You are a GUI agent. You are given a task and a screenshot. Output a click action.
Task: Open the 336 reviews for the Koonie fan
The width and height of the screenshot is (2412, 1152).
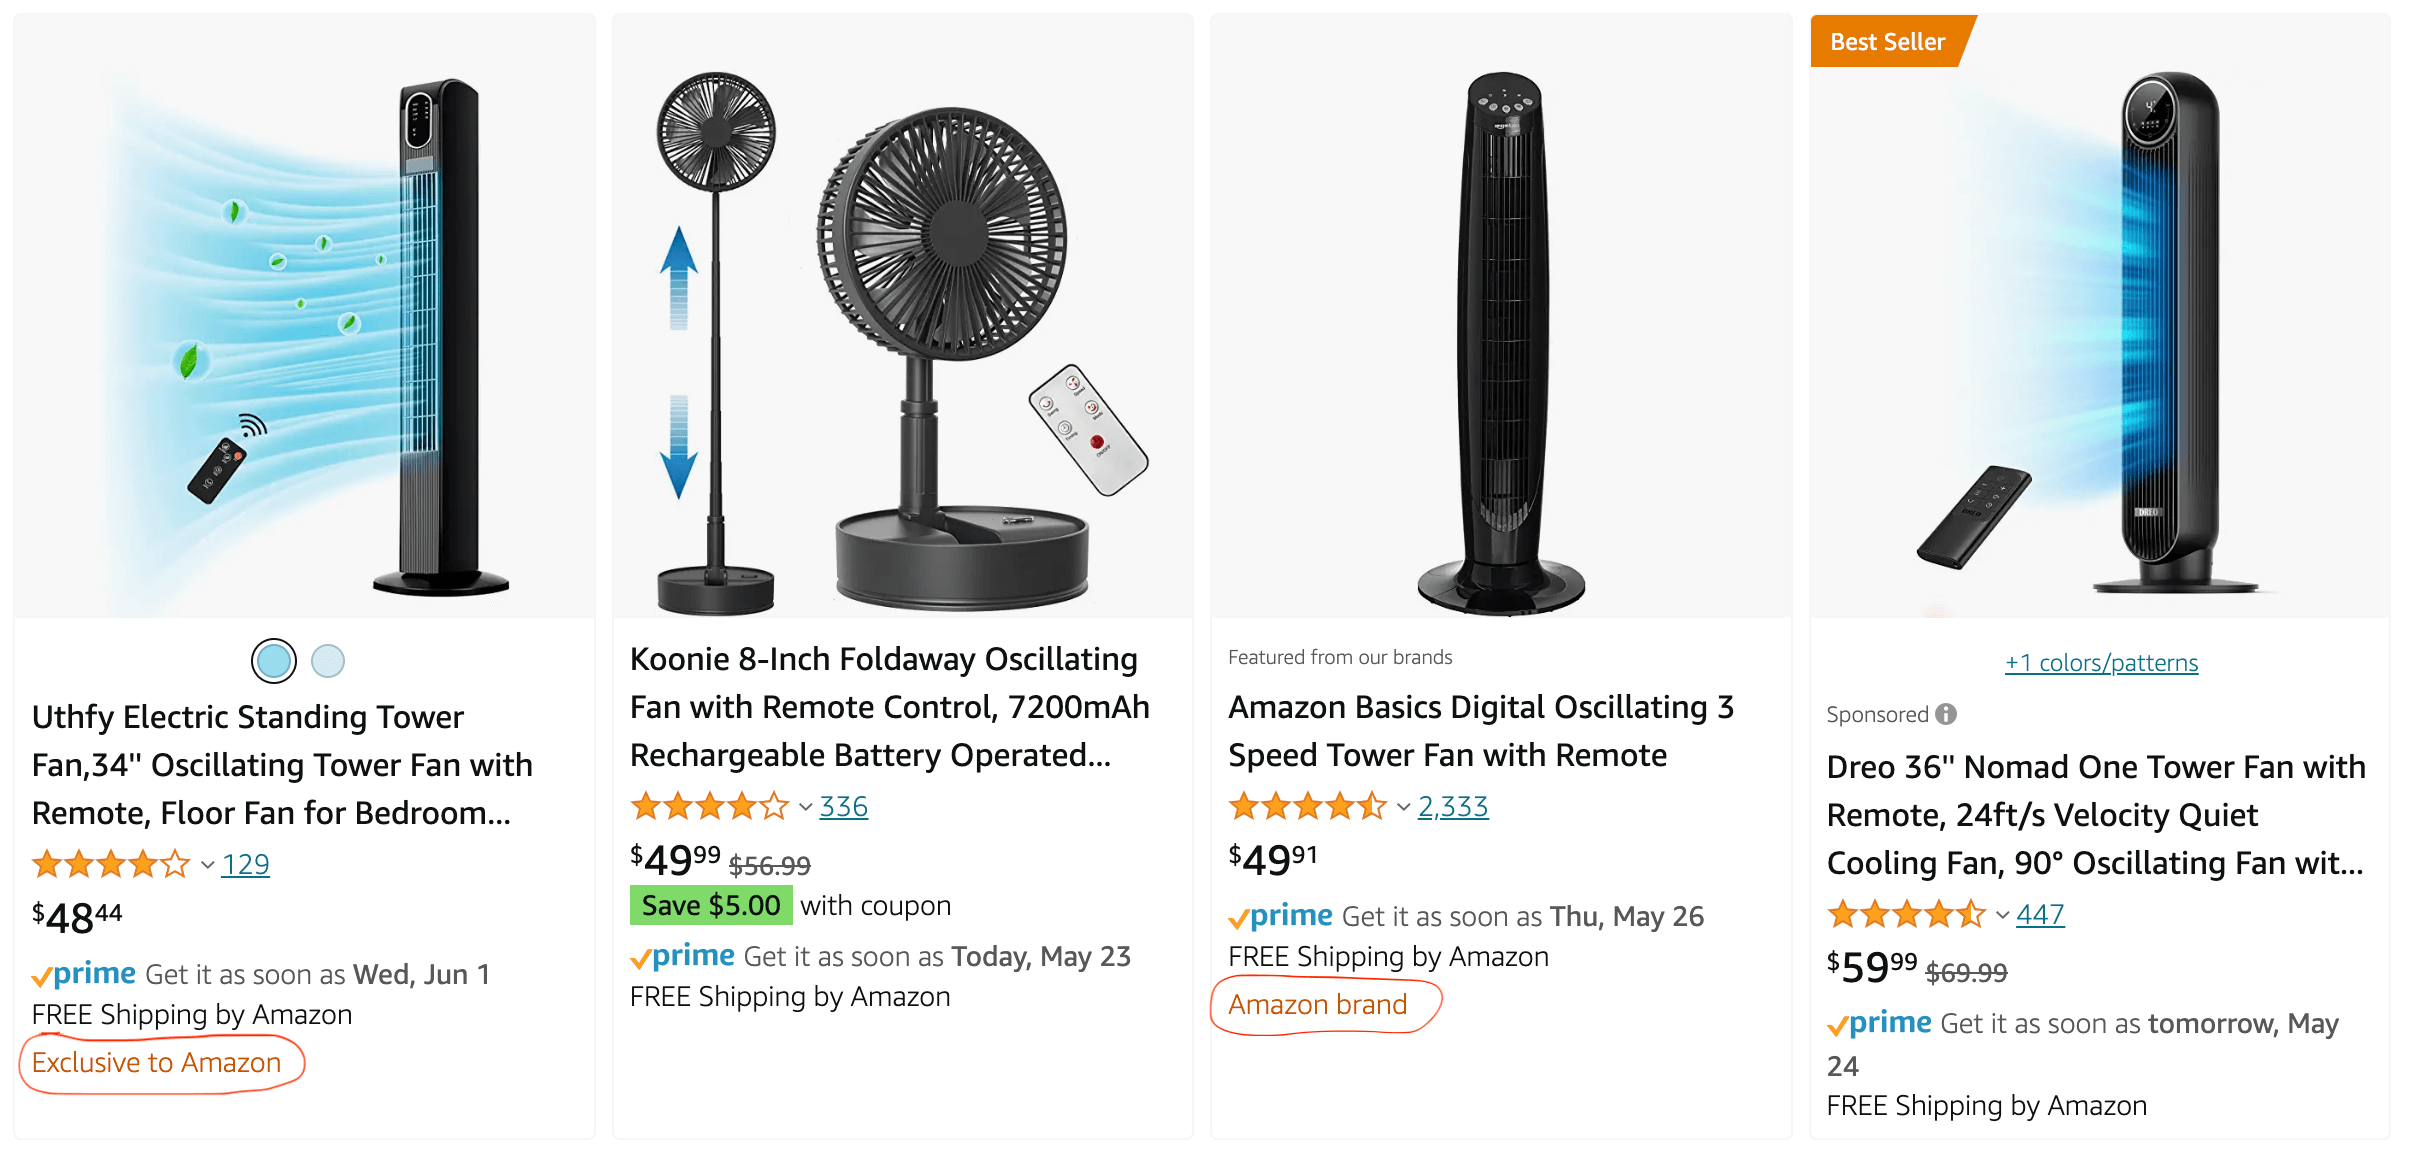(x=843, y=806)
